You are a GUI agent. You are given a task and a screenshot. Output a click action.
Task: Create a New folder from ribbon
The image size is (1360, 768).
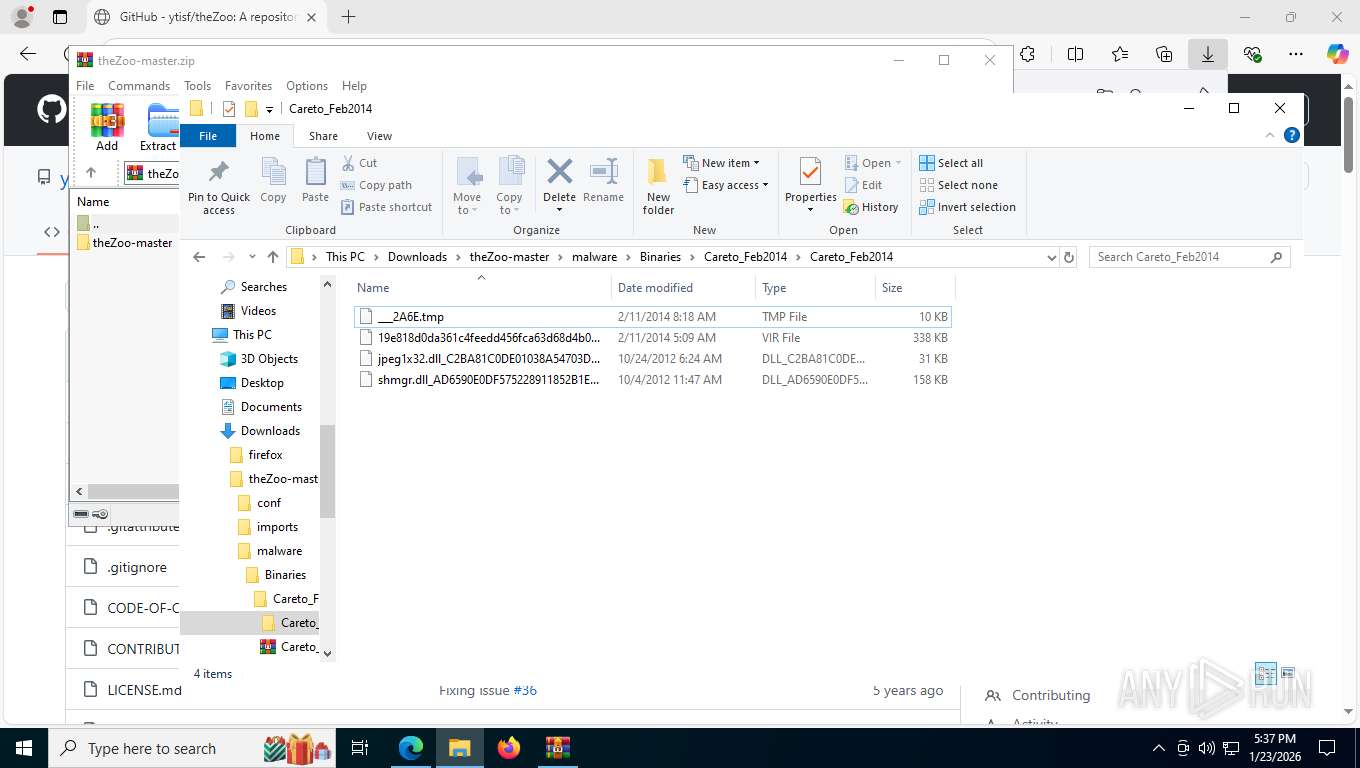click(658, 186)
